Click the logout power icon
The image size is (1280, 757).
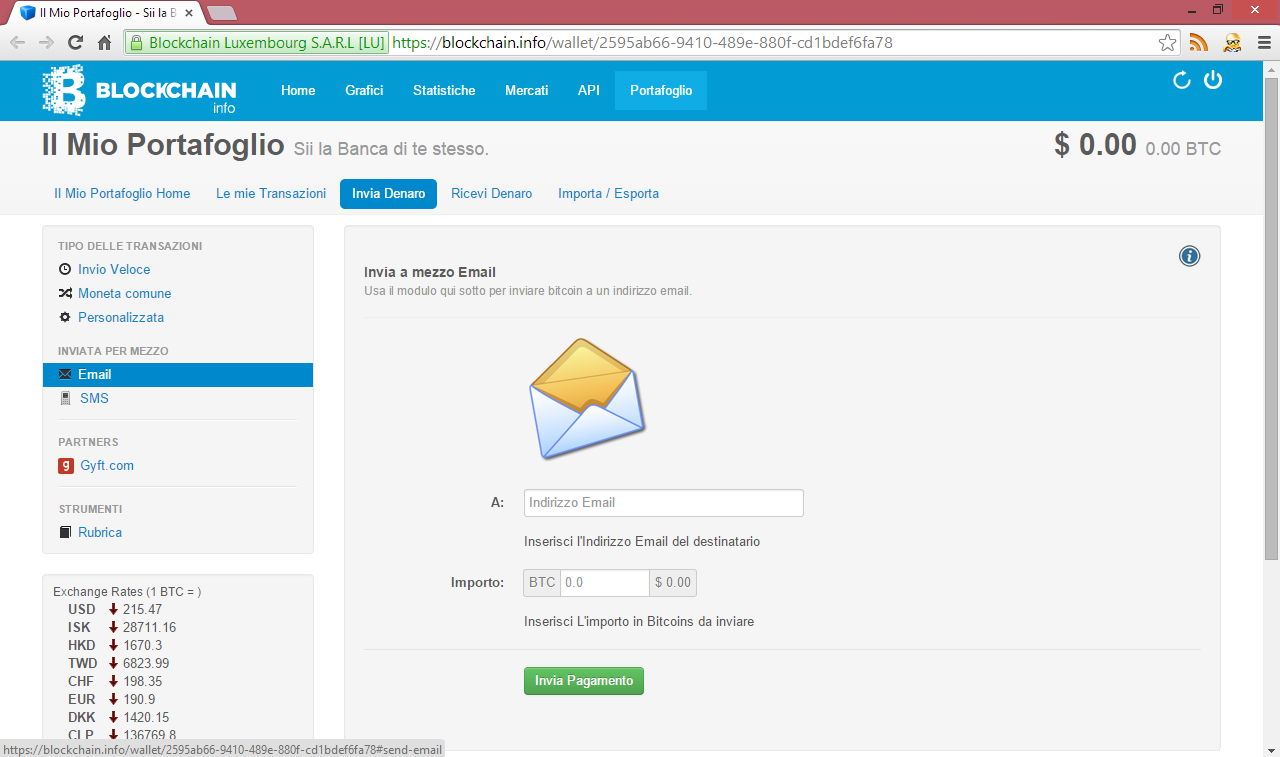[1213, 80]
